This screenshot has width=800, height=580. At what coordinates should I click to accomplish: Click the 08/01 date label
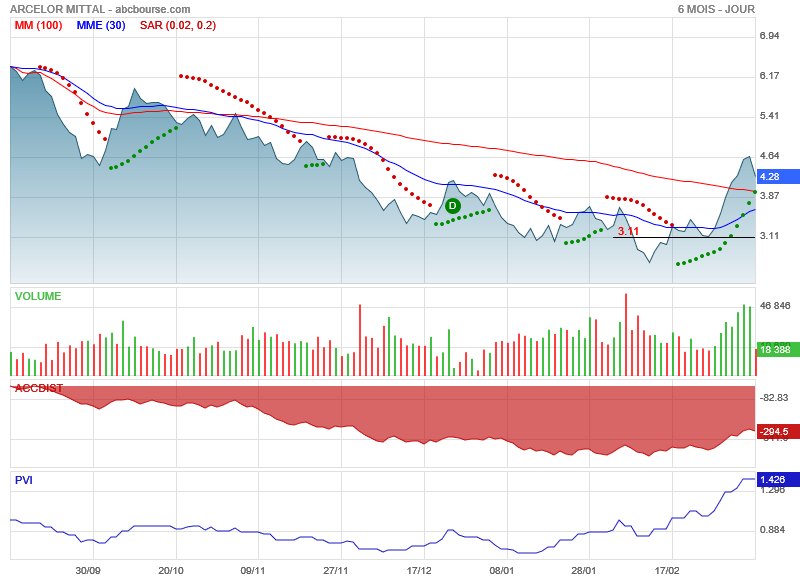(502, 570)
